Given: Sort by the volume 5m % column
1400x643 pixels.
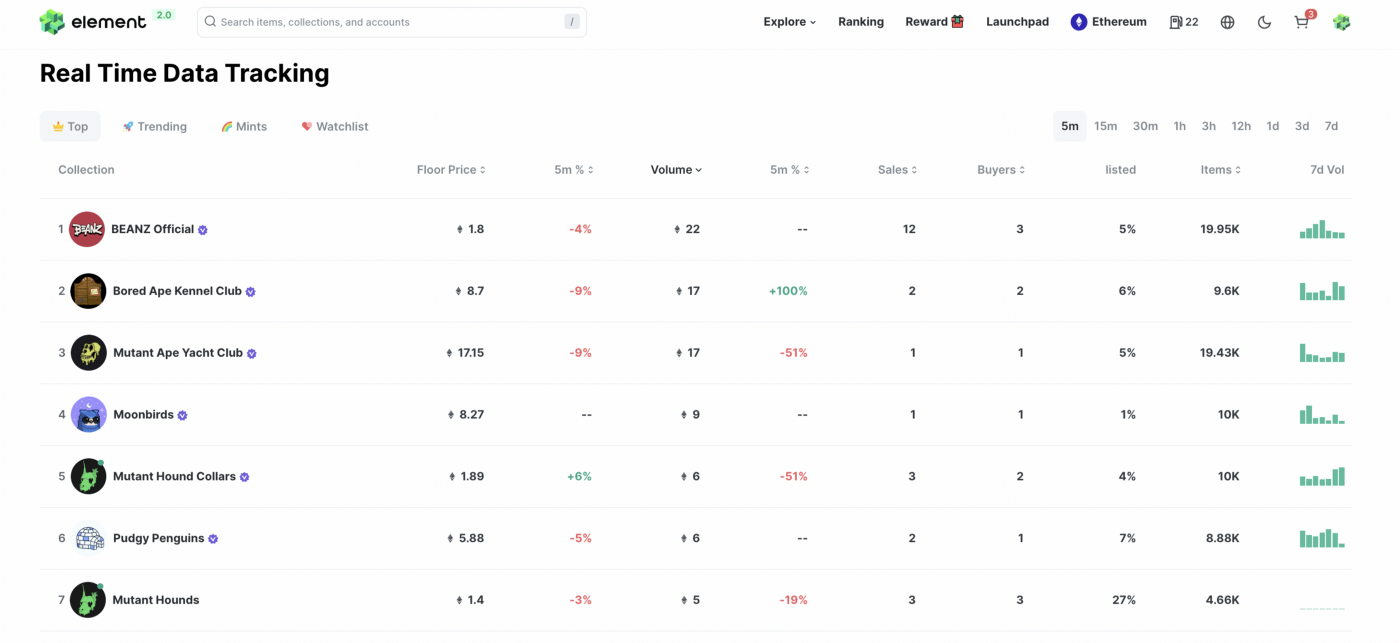Looking at the screenshot, I should [789, 170].
